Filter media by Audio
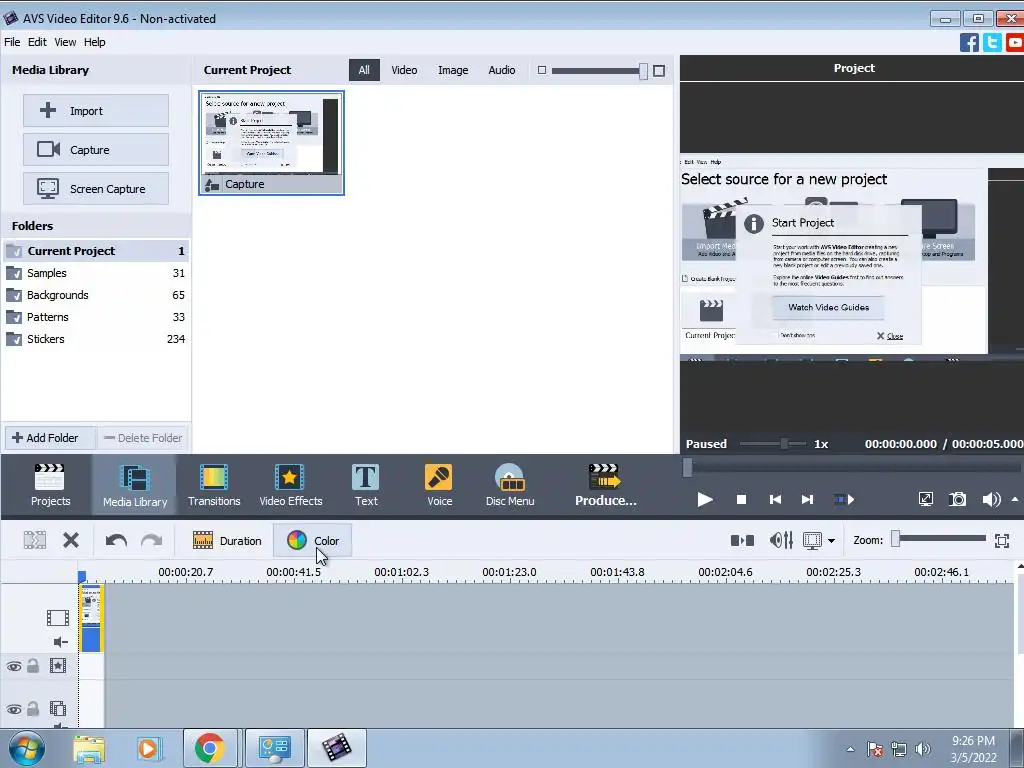 (502, 70)
